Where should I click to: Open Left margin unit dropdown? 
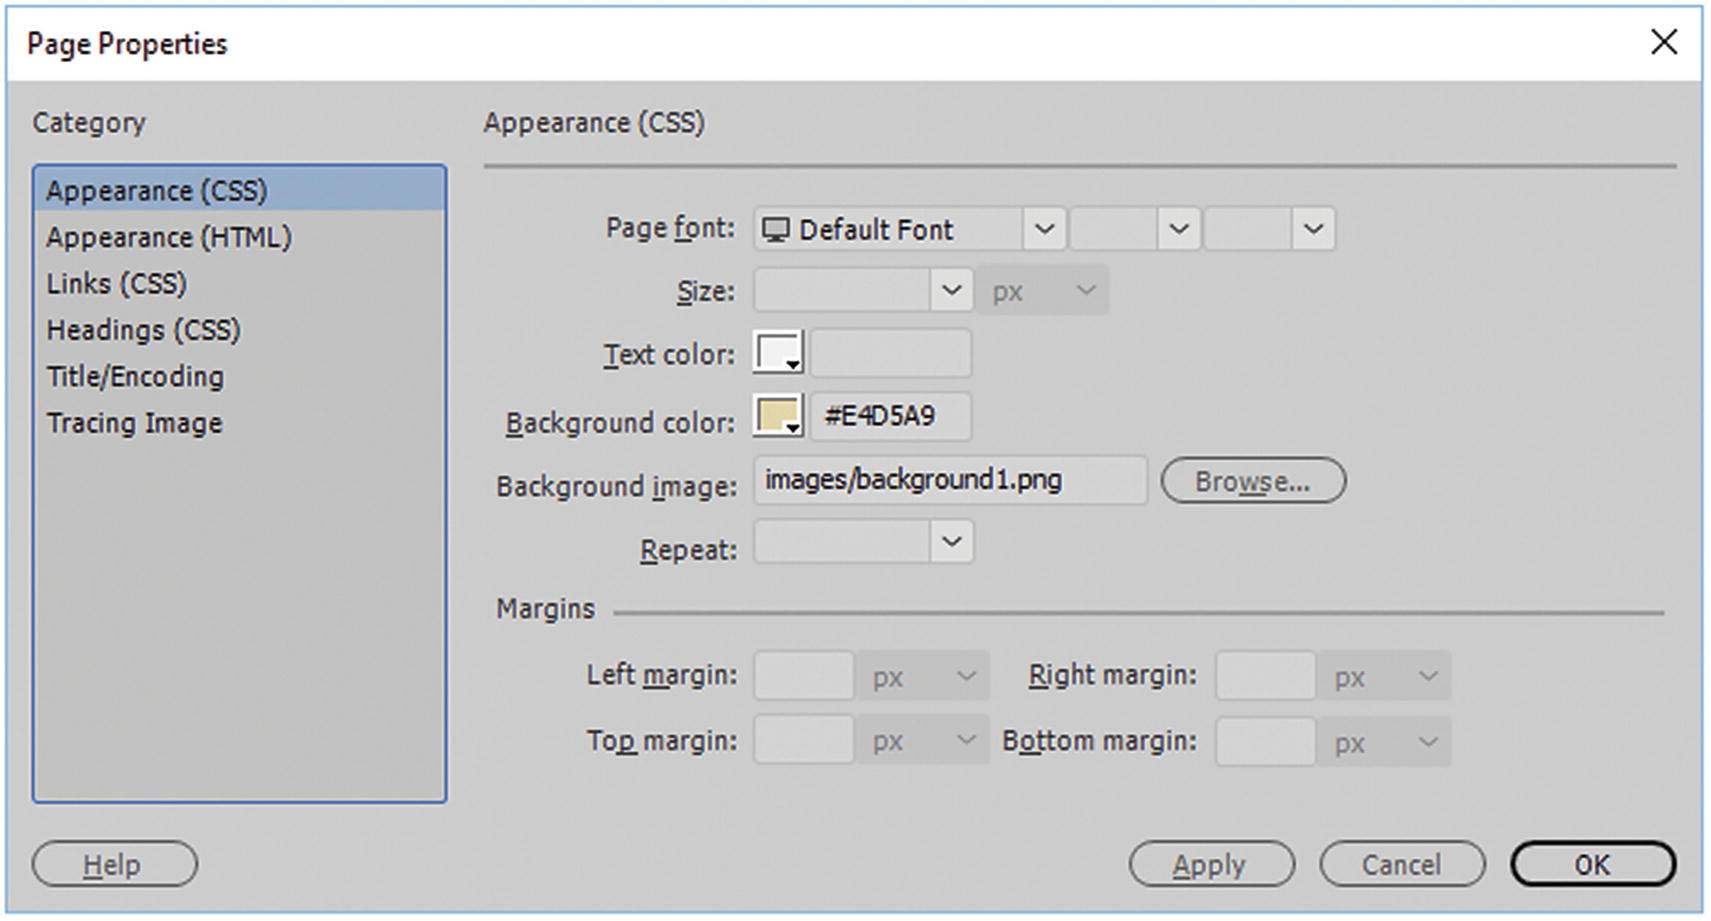pos(923,677)
